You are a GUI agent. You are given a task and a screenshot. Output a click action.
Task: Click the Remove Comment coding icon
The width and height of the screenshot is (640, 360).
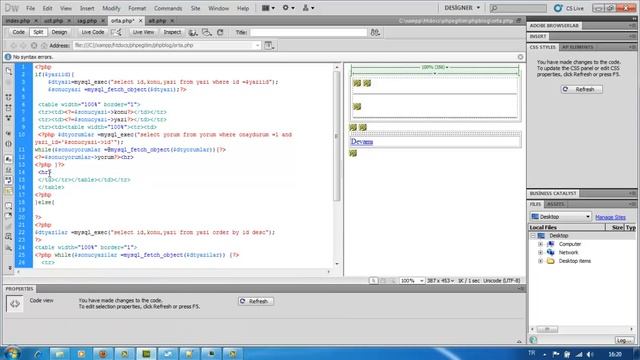[x=9, y=216]
